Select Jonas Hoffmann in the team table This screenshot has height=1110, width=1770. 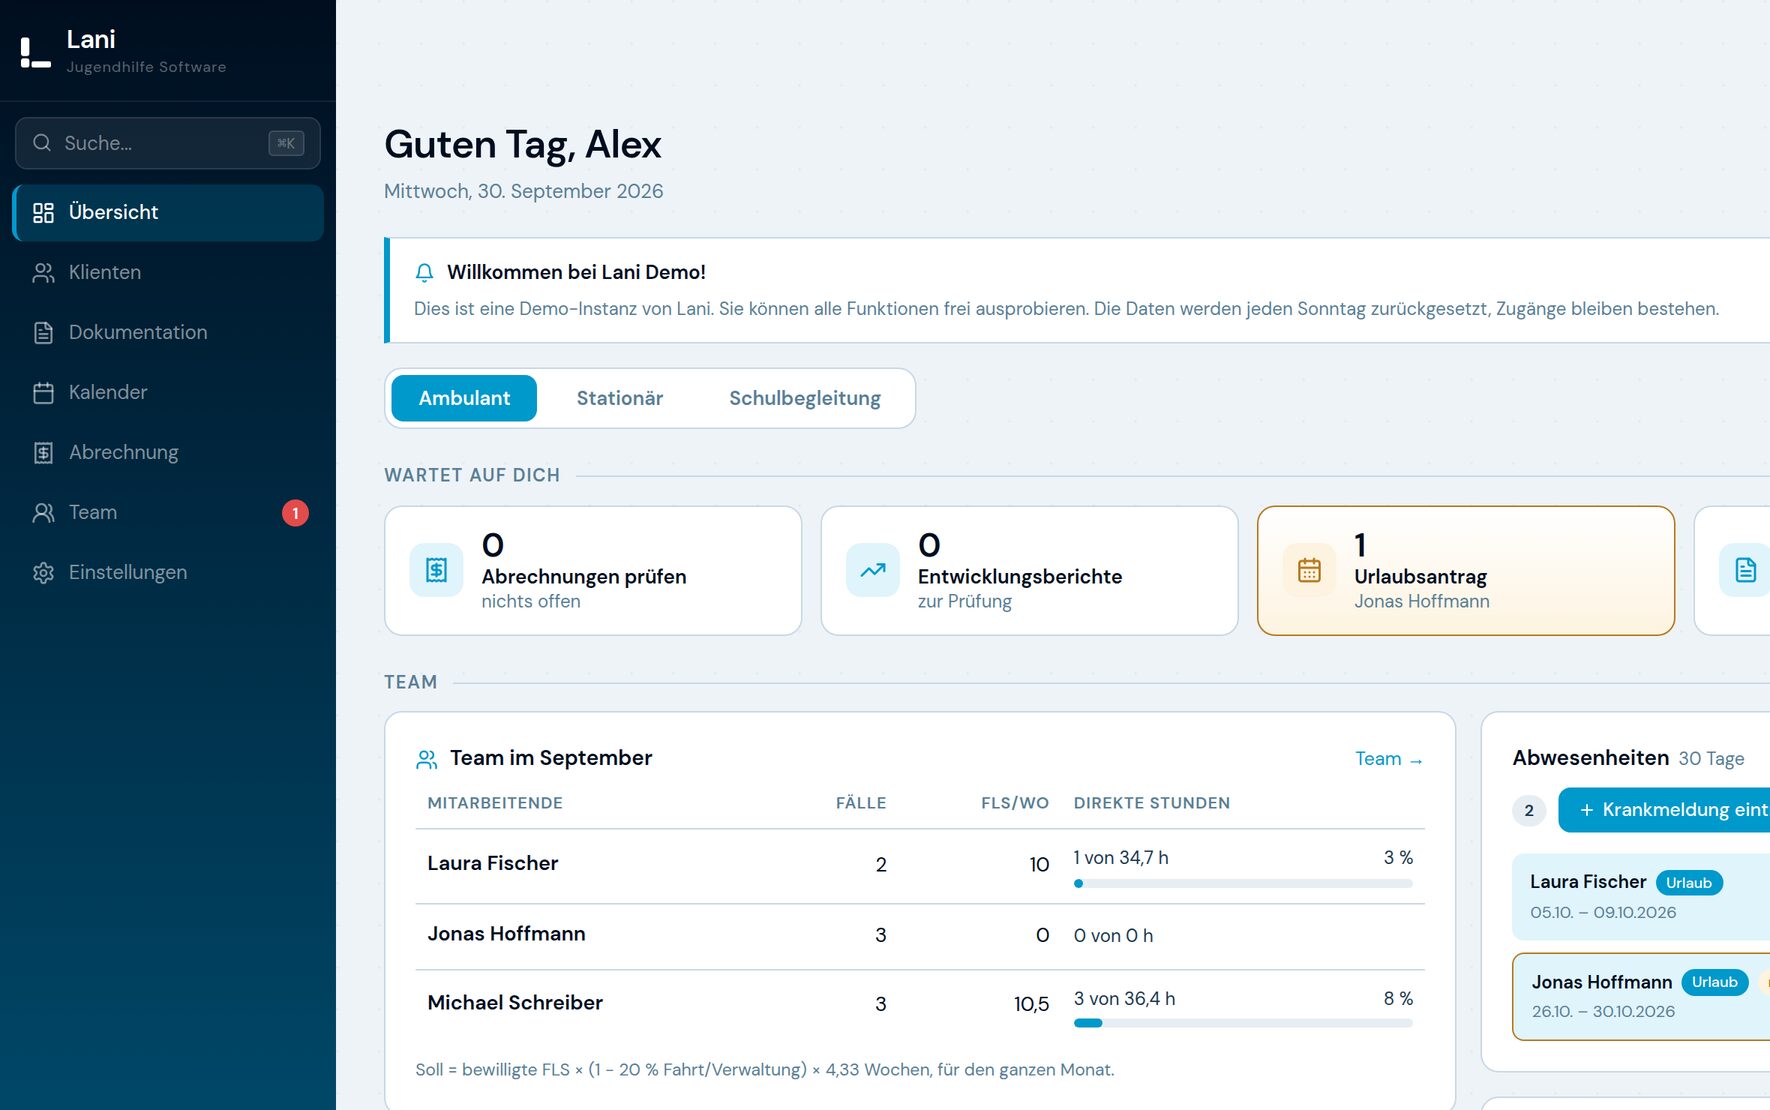click(x=506, y=933)
